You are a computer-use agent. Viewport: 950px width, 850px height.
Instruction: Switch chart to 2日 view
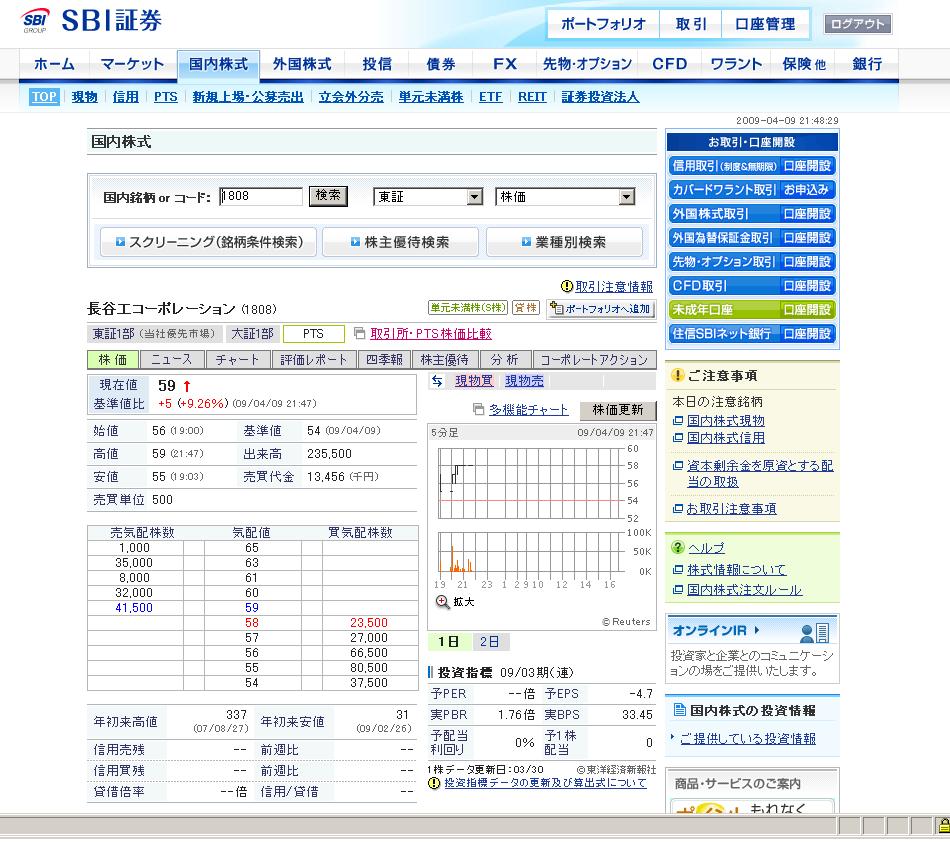tap(489, 642)
